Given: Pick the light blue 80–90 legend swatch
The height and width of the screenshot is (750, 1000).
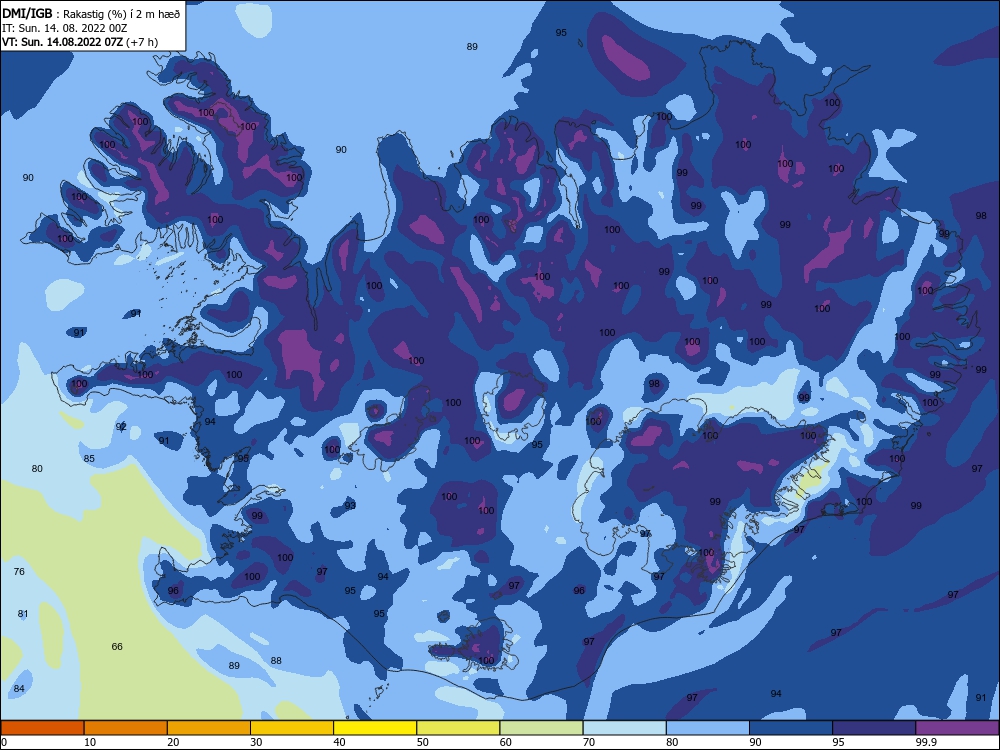Looking at the screenshot, I should tap(708, 728).
